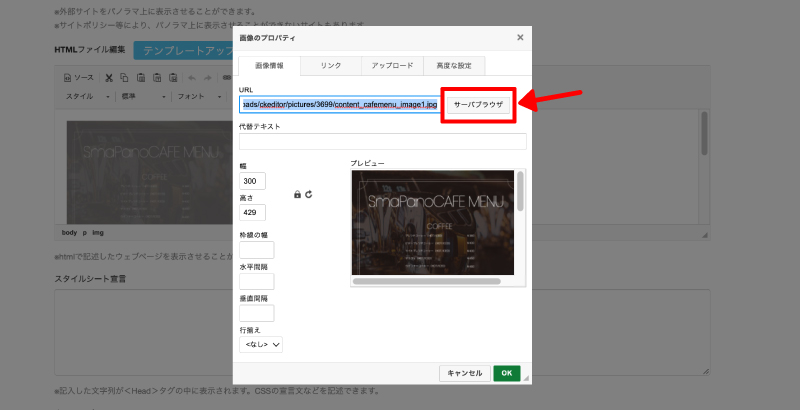This screenshot has width=800, height=410.
Task: Click the preview pane horizontal scrollbar
Action: point(430,281)
